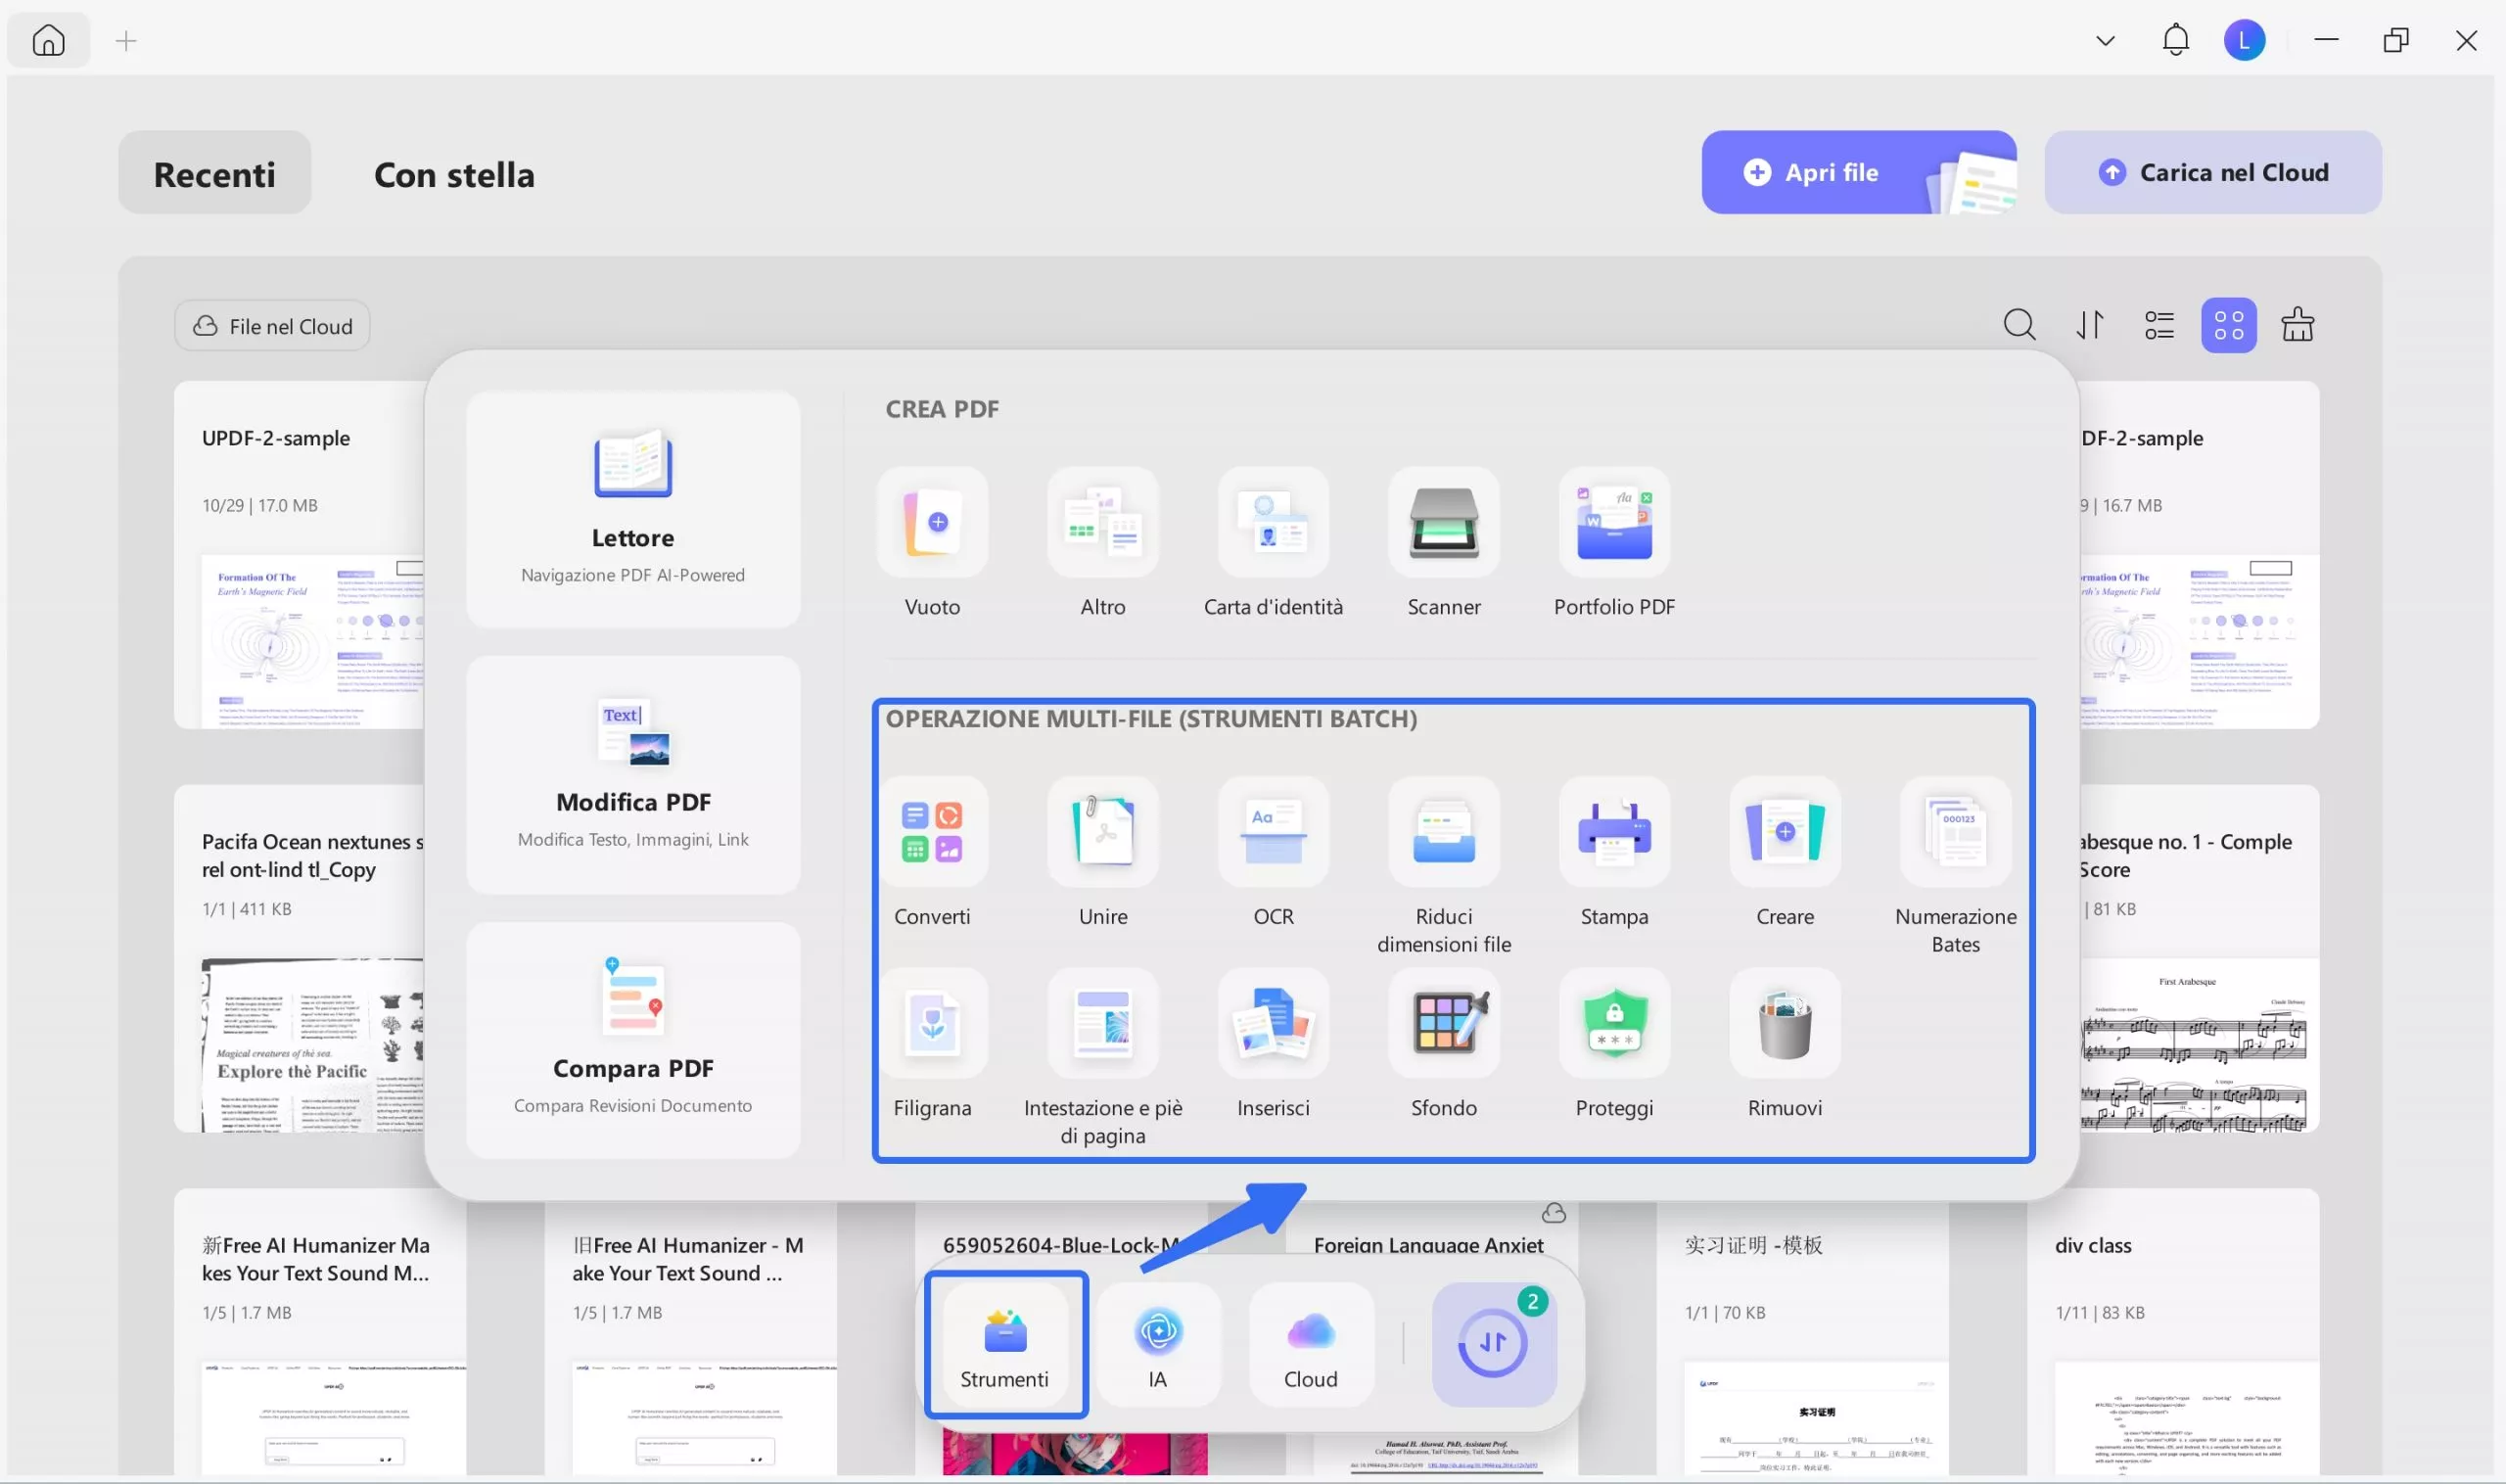The width and height of the screenshot is (2506, 1484).
Task: Switch to grid view layout
Action: (x=2227, y=325)
